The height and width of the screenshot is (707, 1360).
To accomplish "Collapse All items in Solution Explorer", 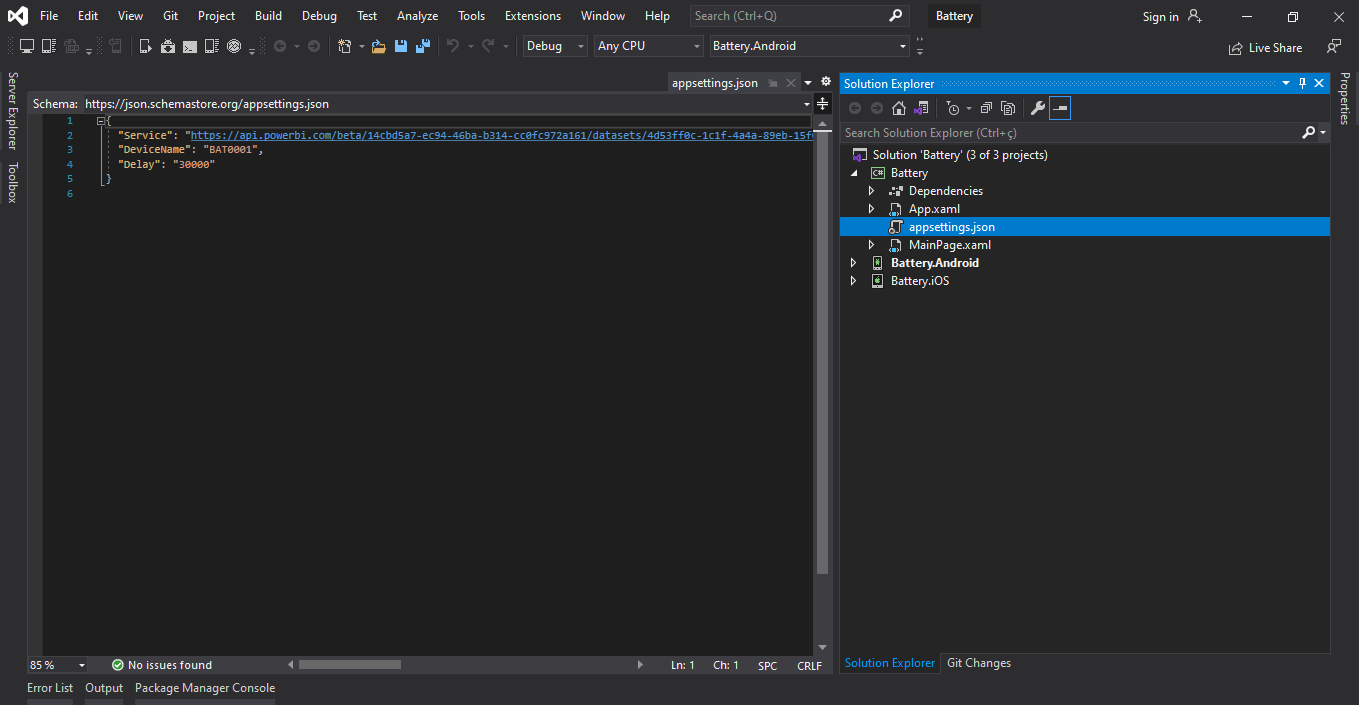I will [x=986, y=107].
